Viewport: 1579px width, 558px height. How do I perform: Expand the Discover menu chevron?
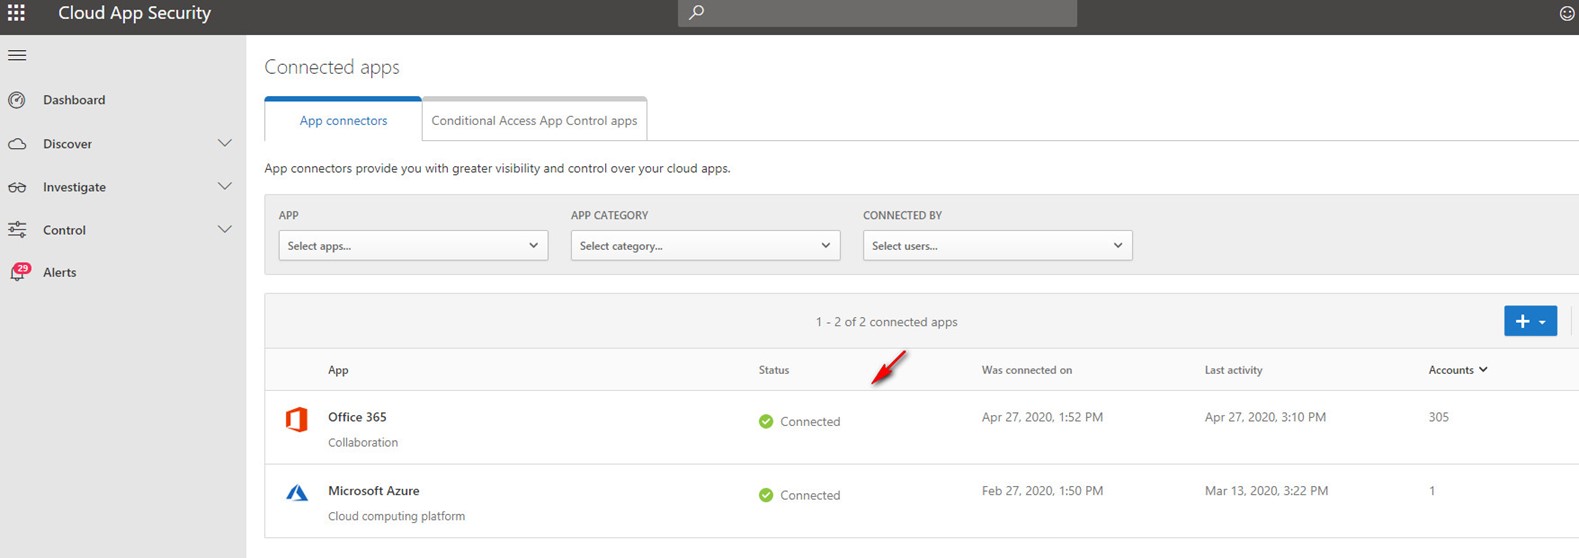click(x=225, y=143)
